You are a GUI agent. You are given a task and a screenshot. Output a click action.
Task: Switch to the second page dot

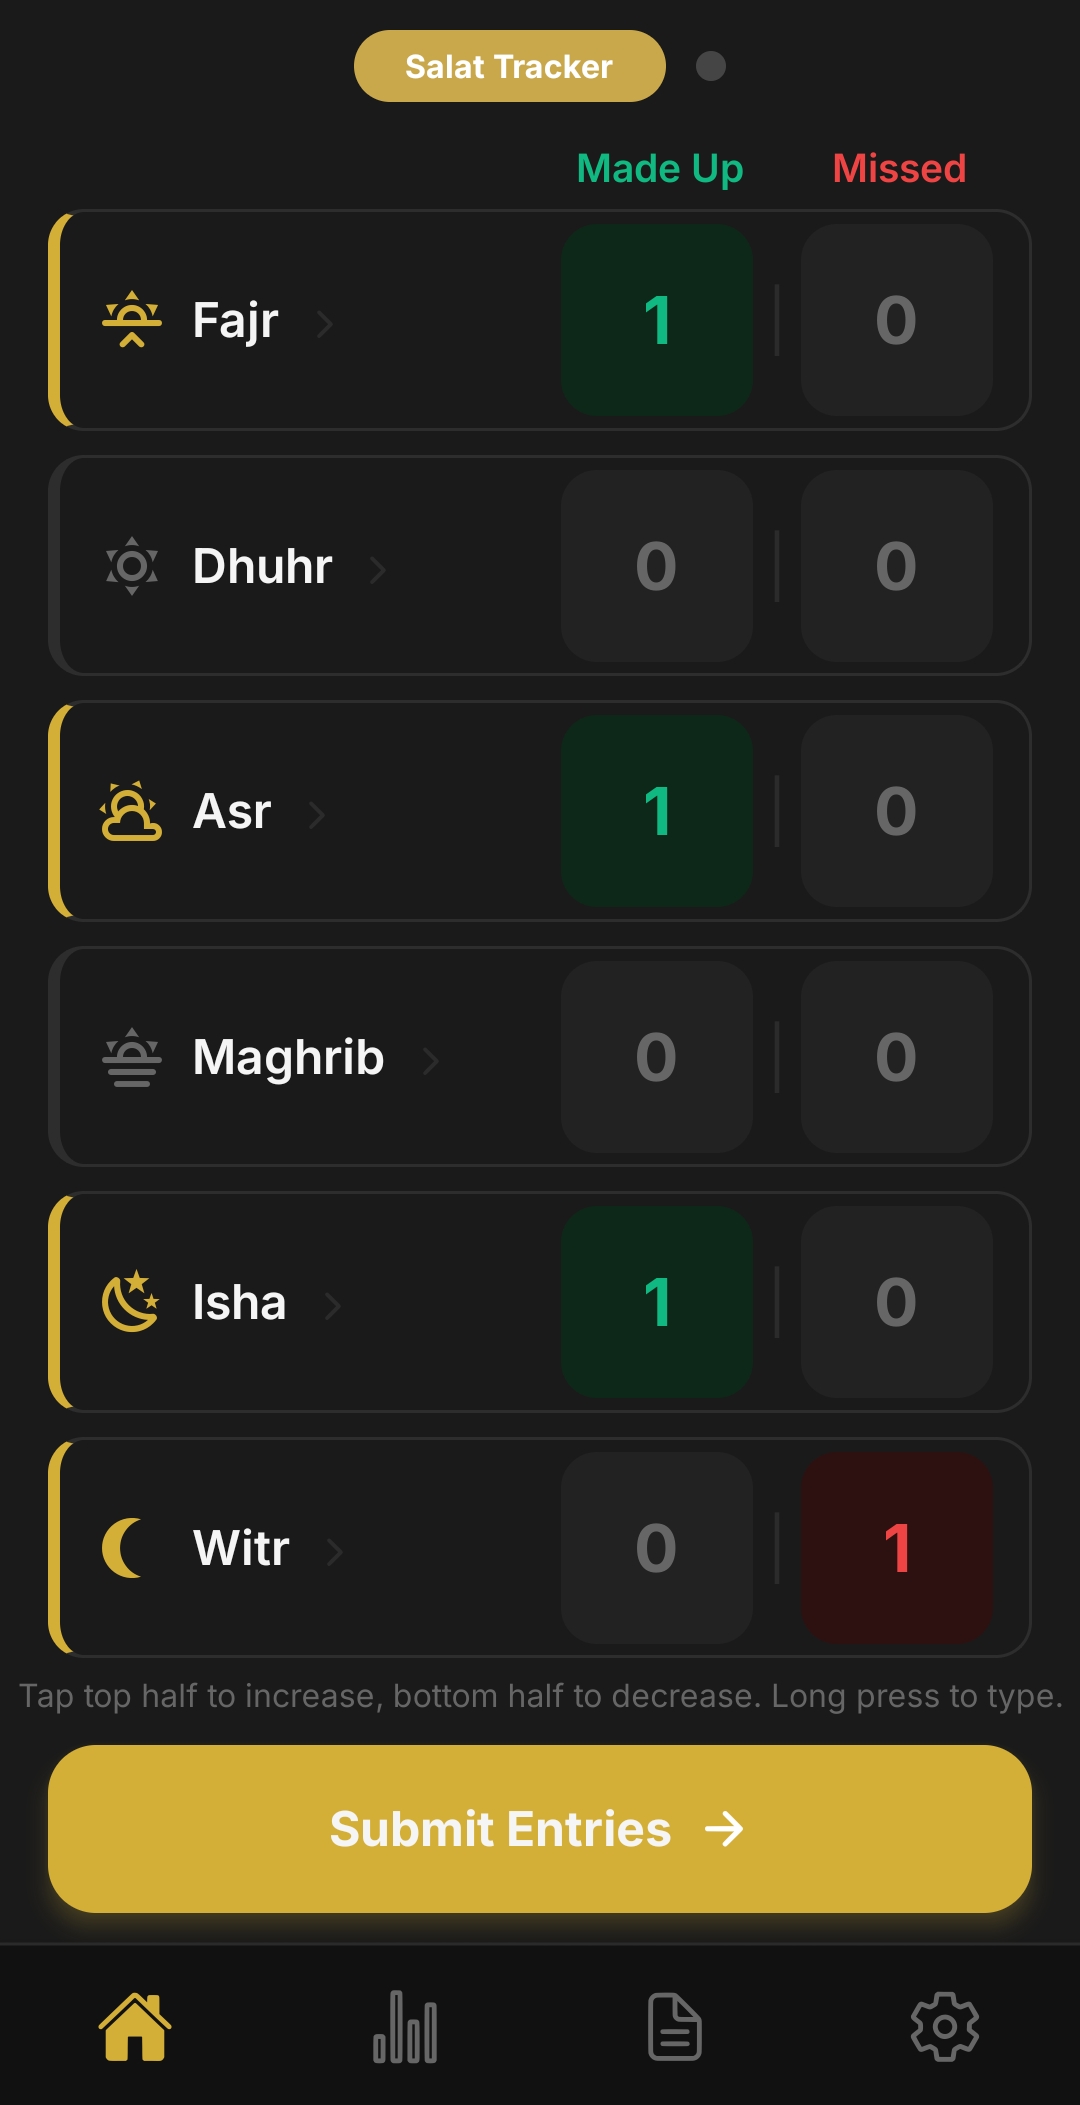711,66
